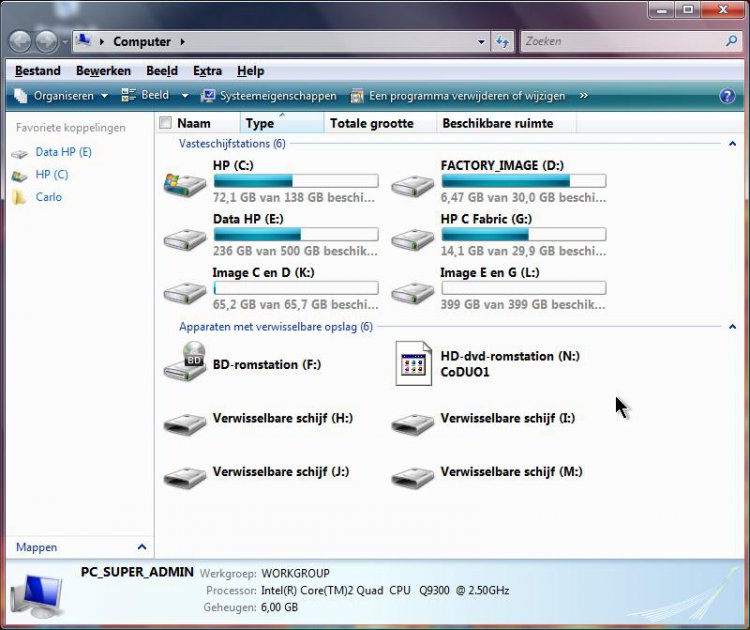Image resolution: width=750 pixels, height=630 pixels.
Task: Select the HD-dvd-romstation (N:) CoDUO1 icon
Action: (x=413, y=364)
